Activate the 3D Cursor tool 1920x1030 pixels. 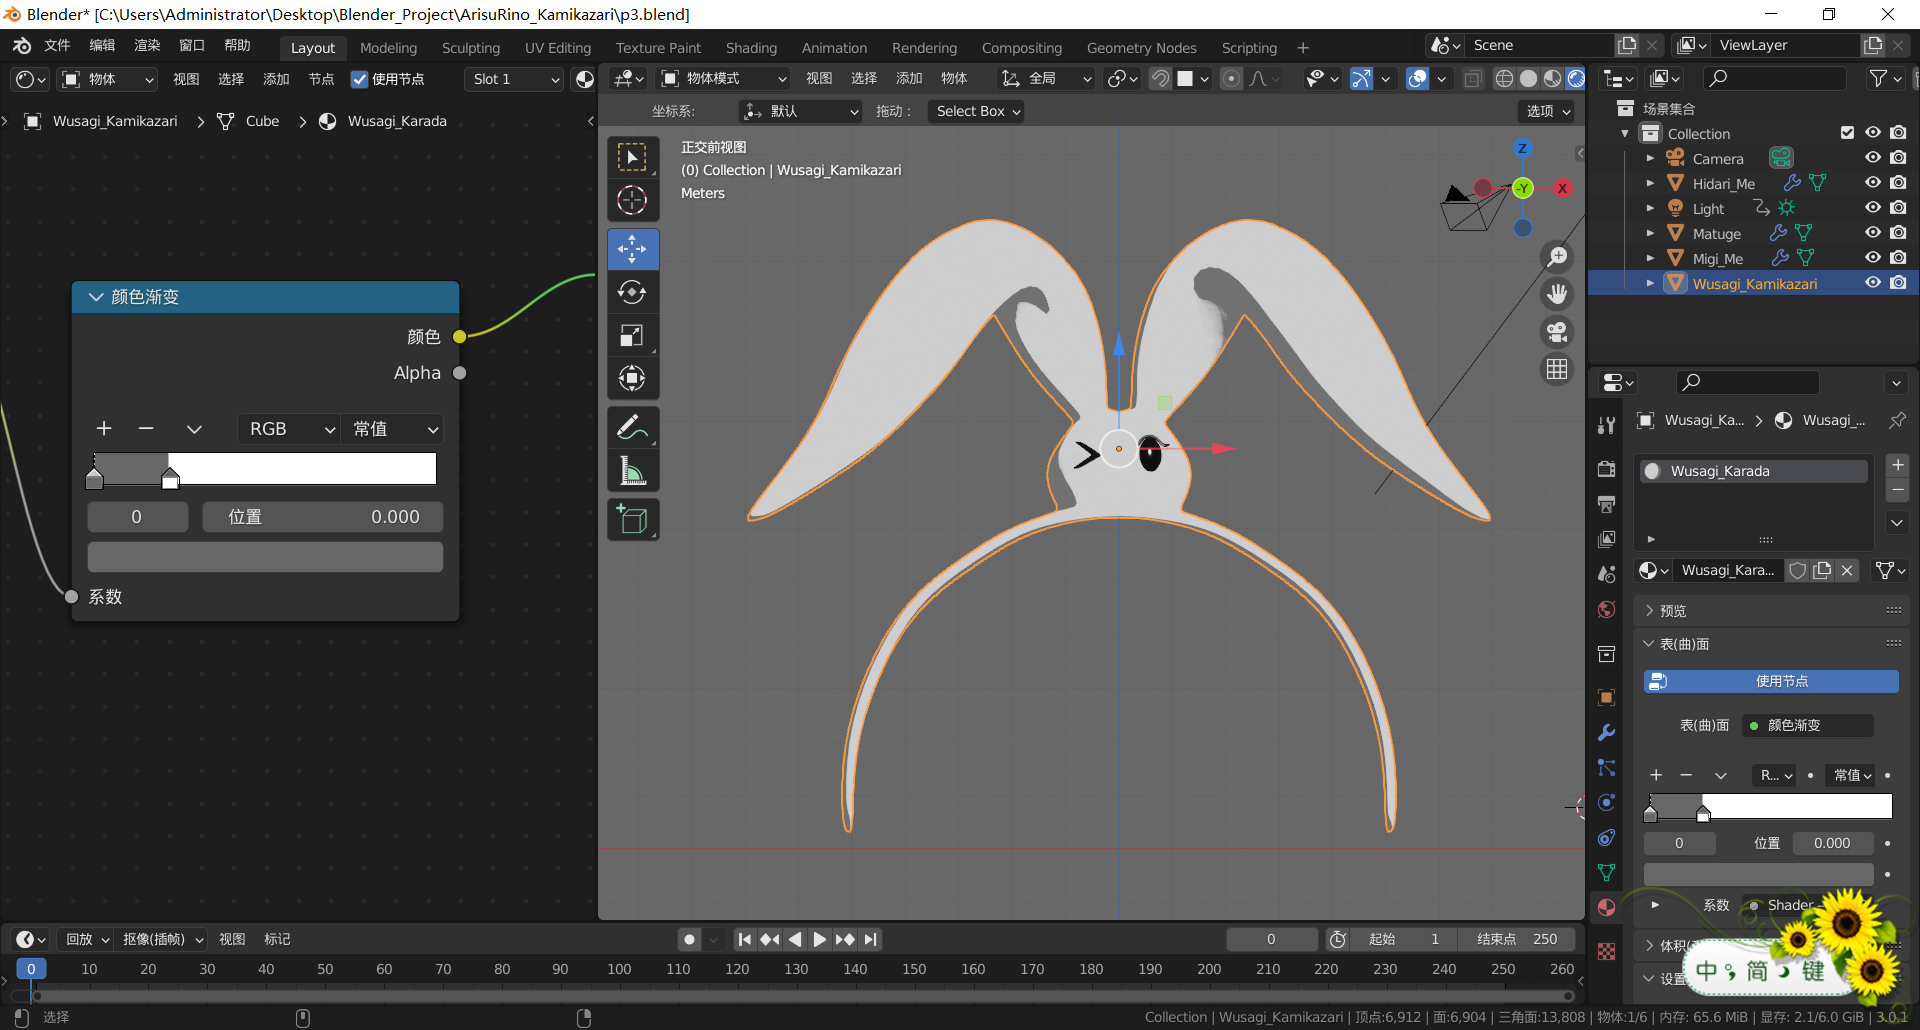click(x=632, y=201)
